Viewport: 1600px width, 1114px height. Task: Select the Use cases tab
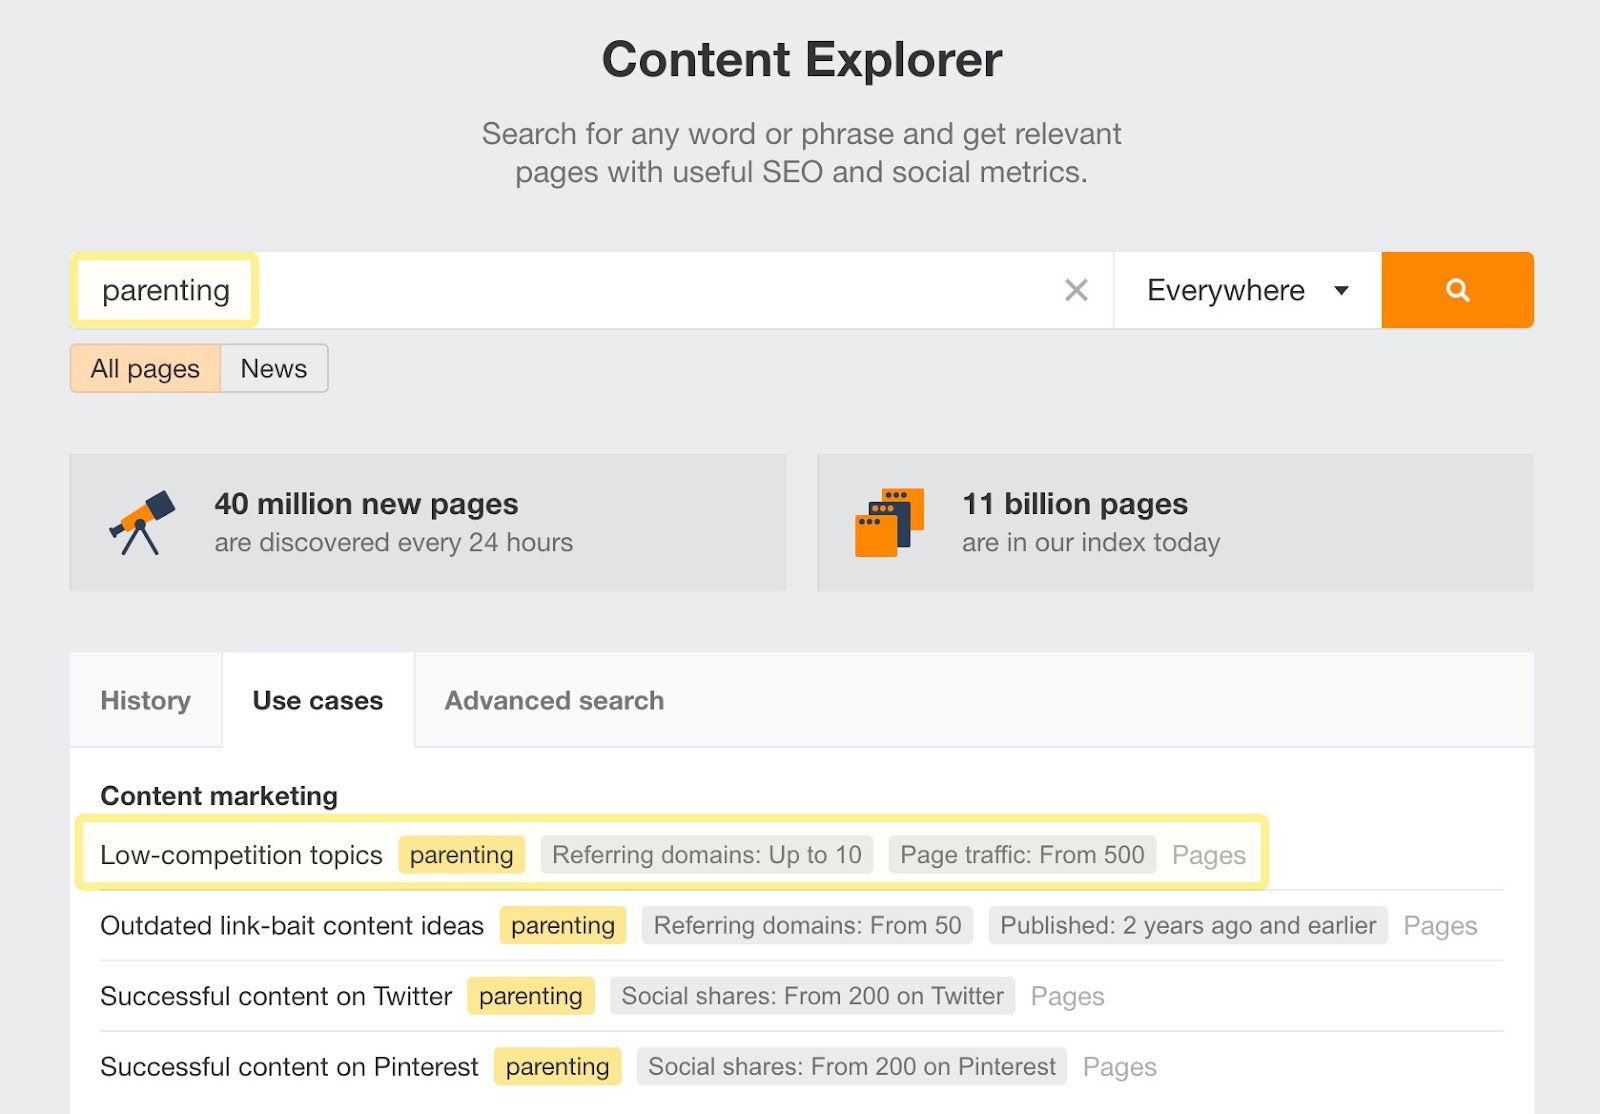pos(317,700)
